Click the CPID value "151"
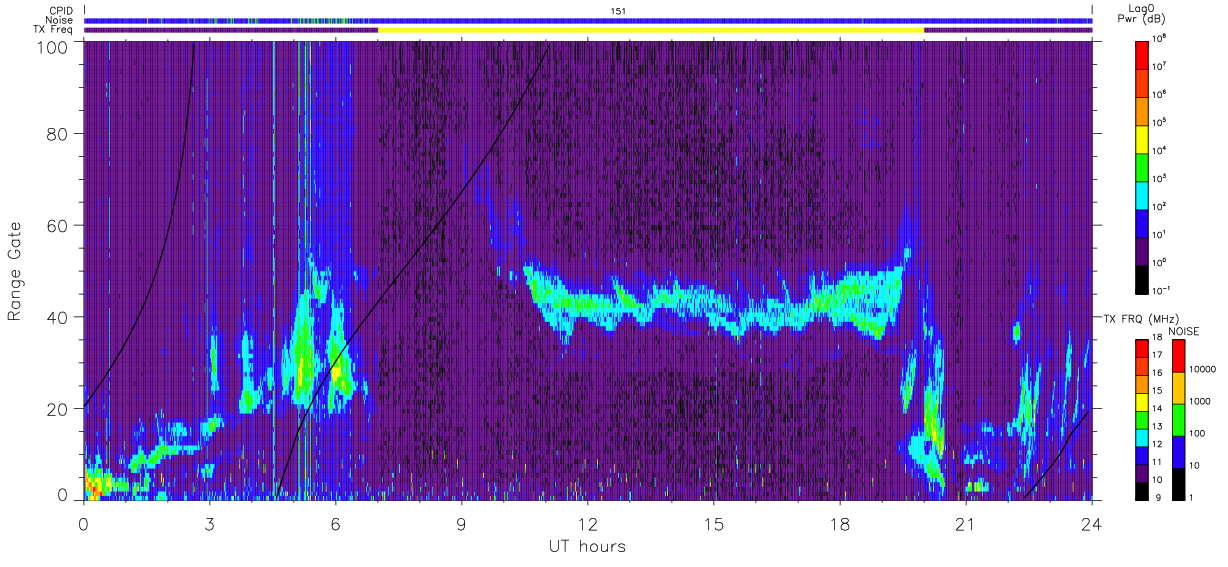Viewport: 1228px width, 567px height. point(618,10)
